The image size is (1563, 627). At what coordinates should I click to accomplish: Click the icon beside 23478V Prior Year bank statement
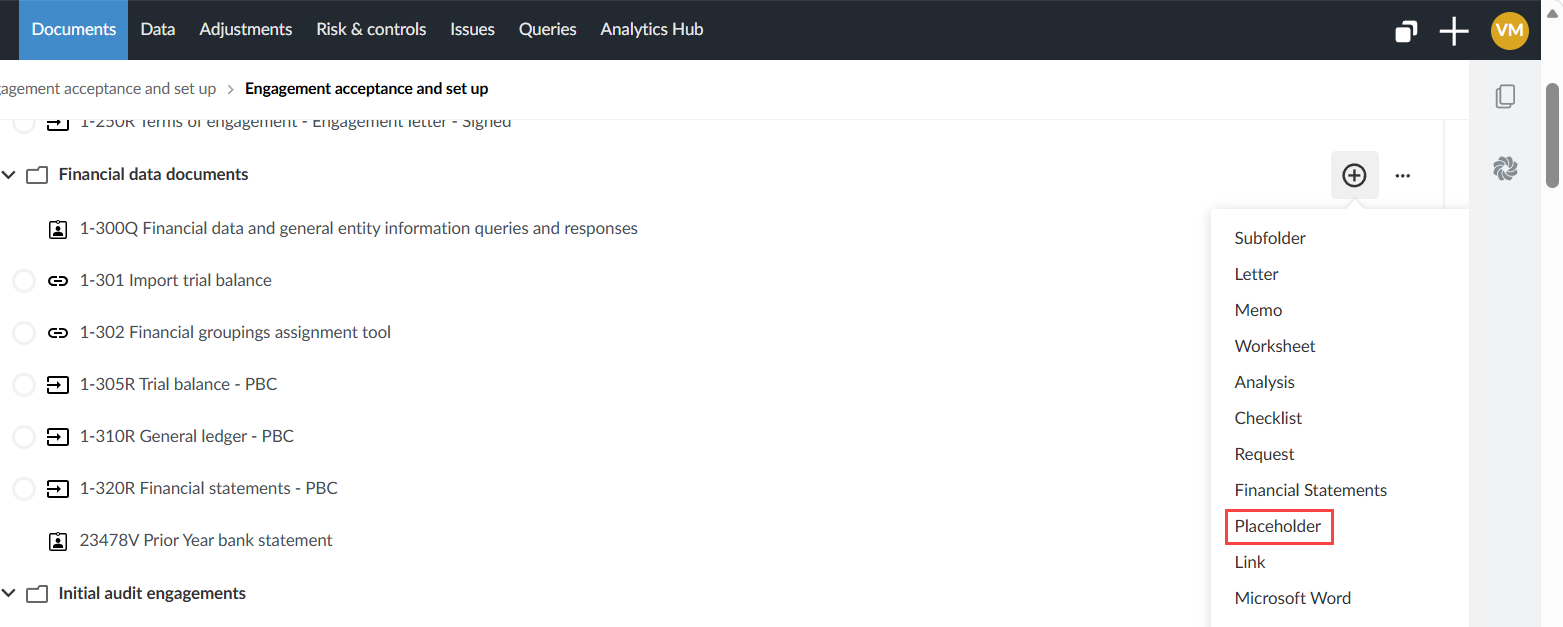tap(58, 541)
